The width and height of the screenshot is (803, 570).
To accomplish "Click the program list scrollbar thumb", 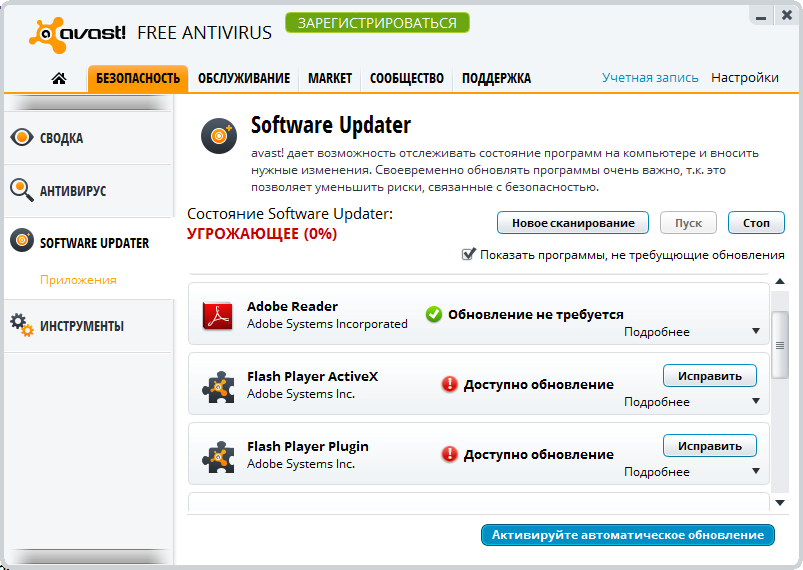I will point(779,345).
